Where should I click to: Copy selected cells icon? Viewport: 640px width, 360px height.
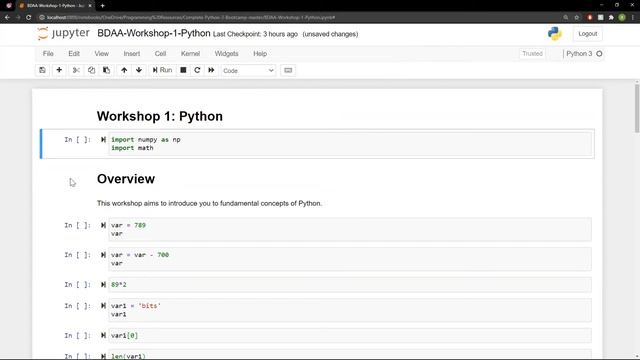point(91,70)
